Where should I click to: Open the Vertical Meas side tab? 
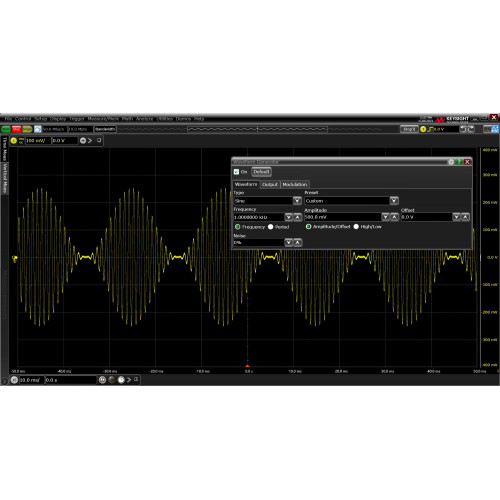point(5,178)
